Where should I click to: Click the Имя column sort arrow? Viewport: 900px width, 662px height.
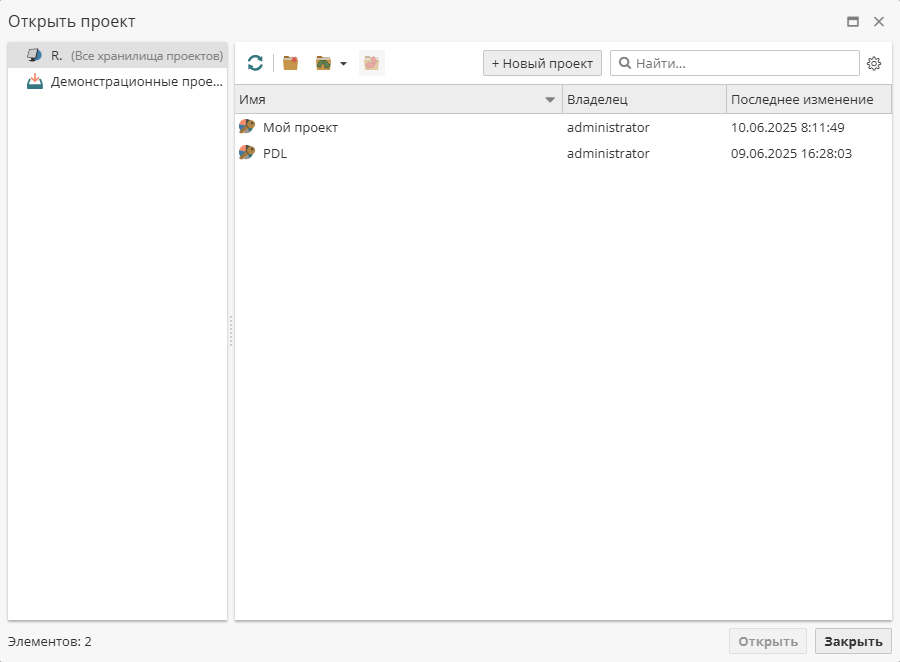point(550,100)
